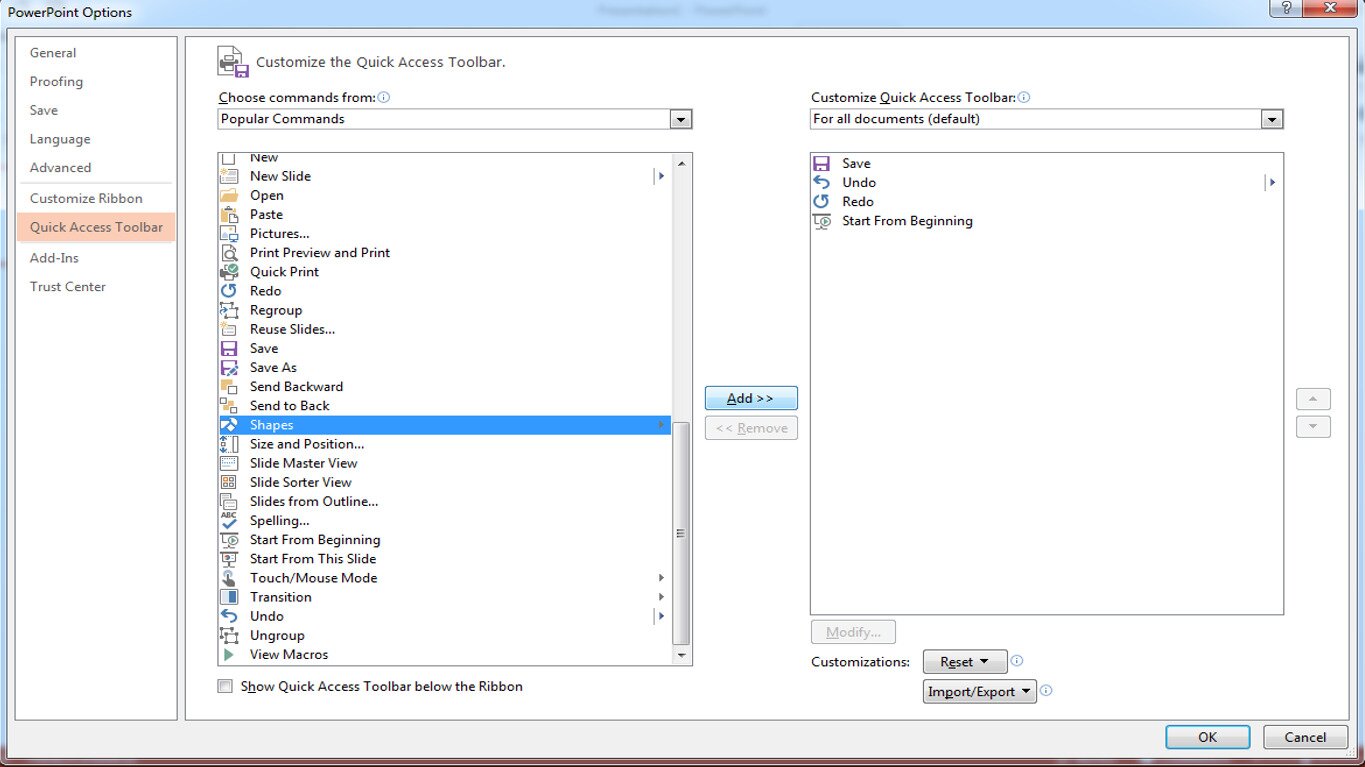
Task: Select Start From Beginning icon in right list
Action: click(x=821, y=221)
